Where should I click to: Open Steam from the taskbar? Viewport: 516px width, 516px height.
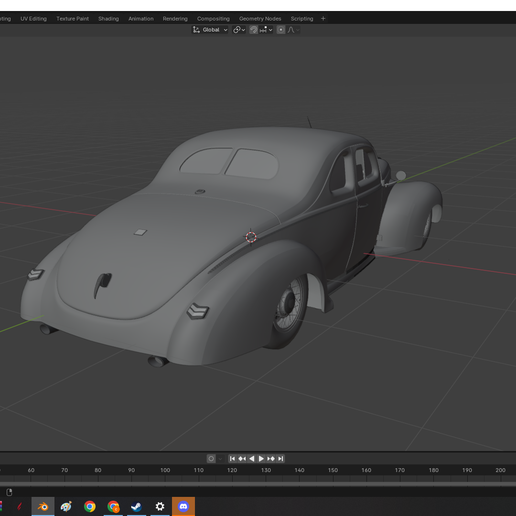136,507
